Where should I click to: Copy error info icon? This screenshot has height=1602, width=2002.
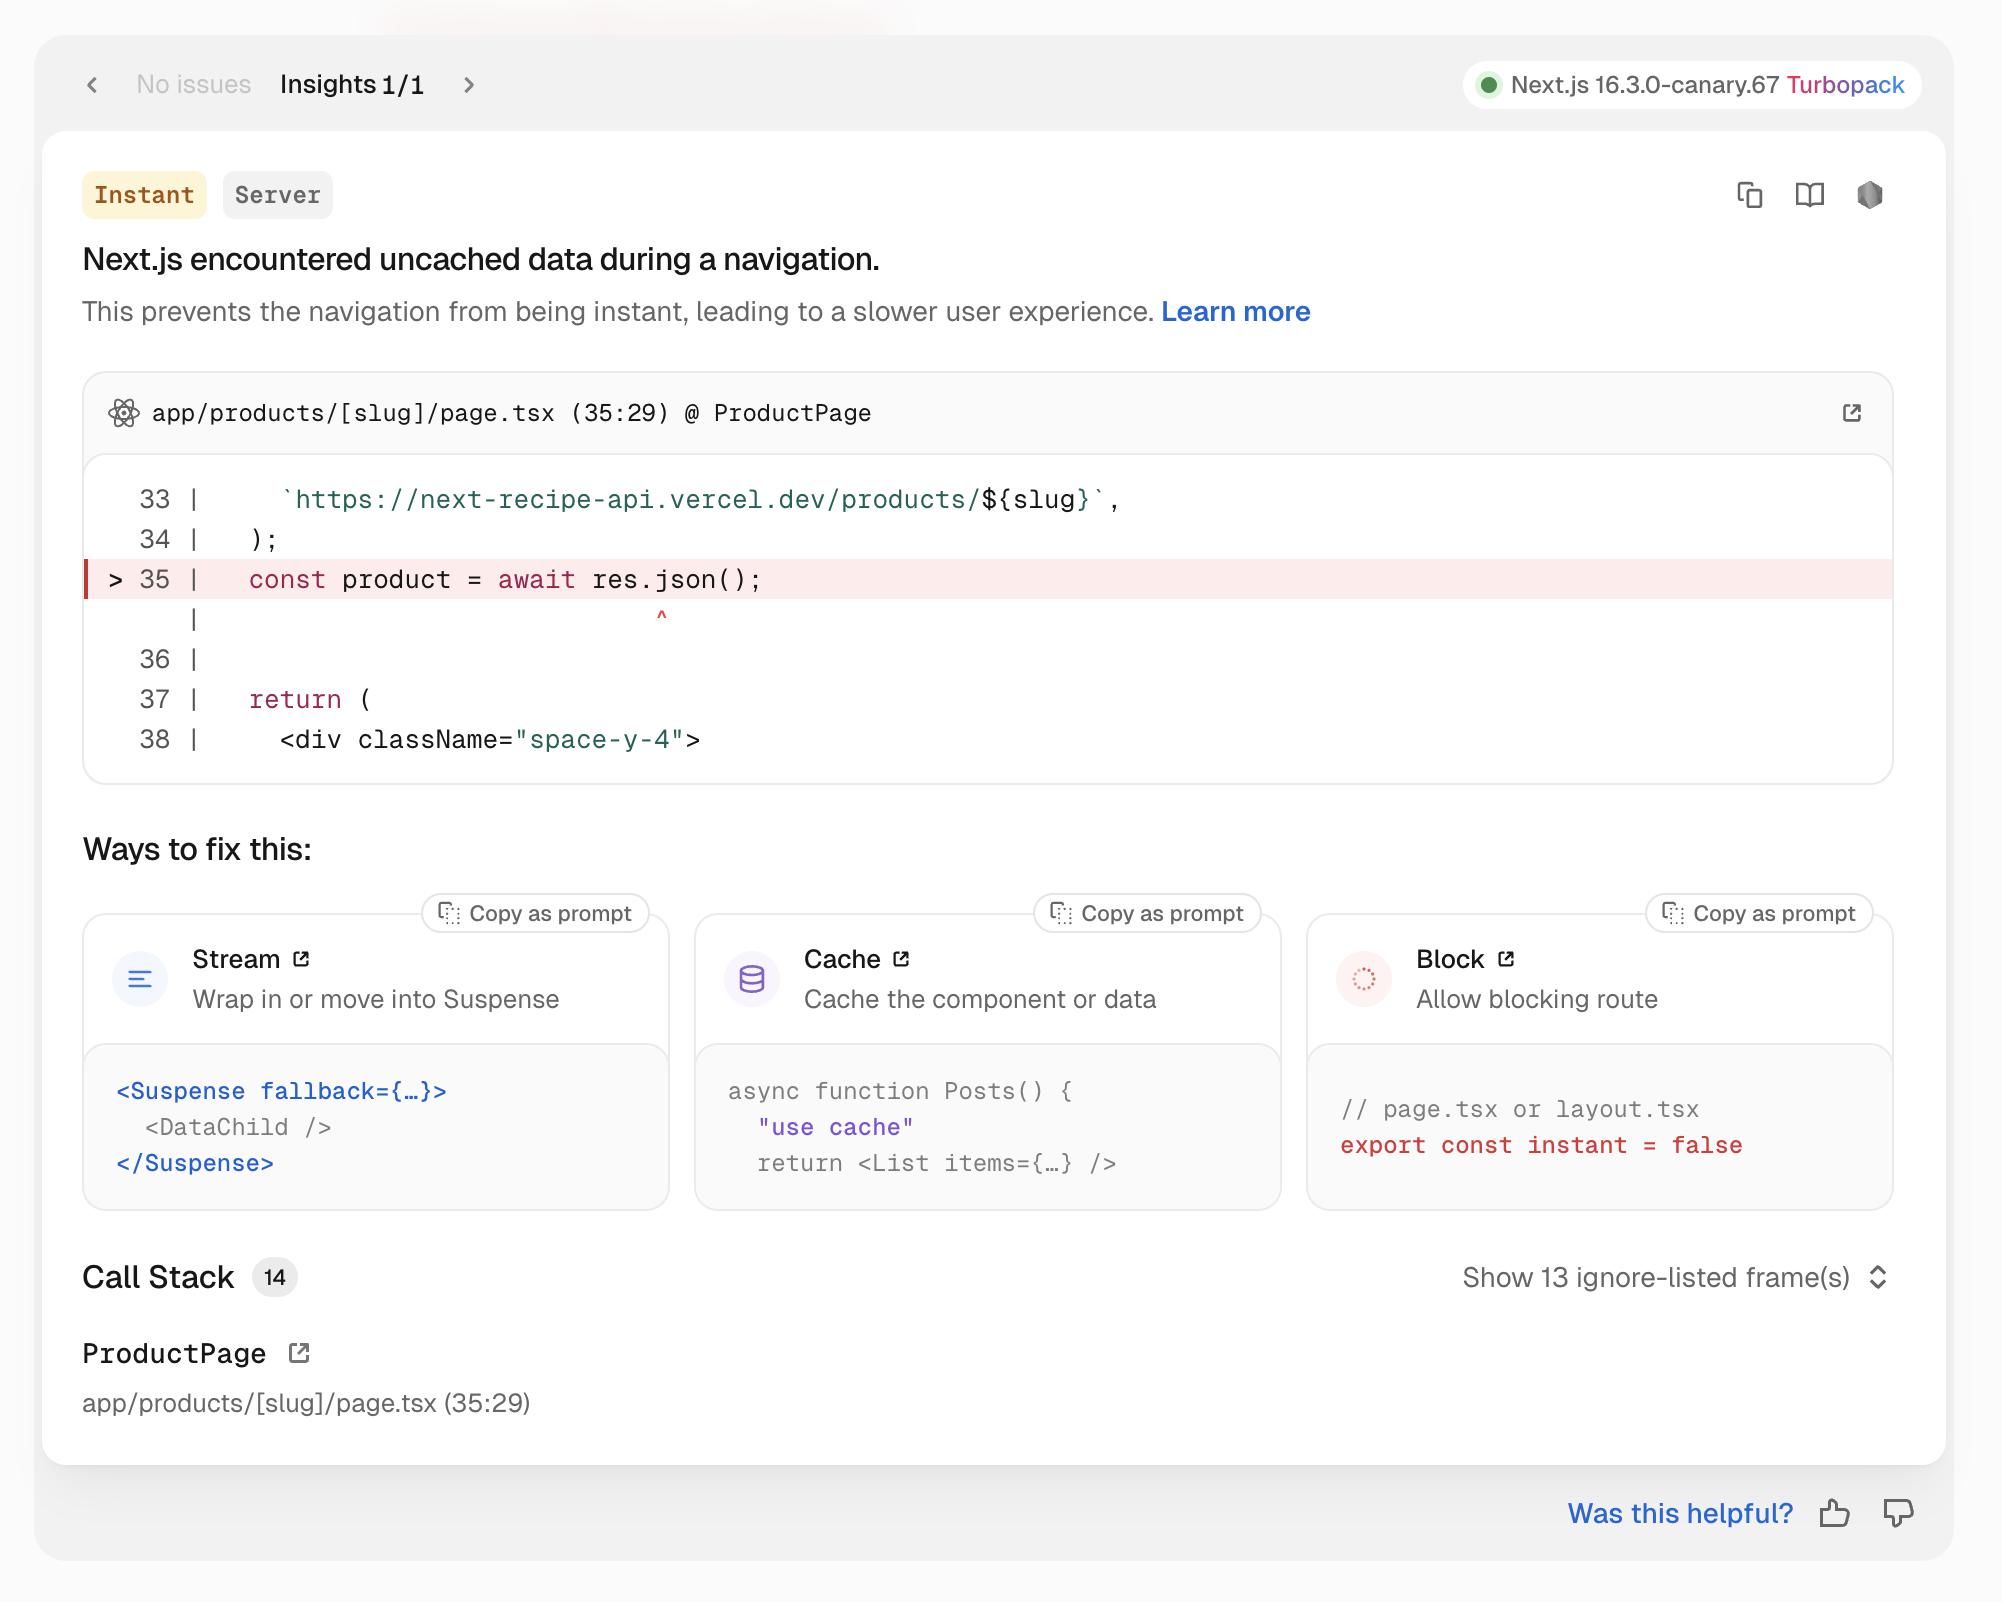(1750, 195)
